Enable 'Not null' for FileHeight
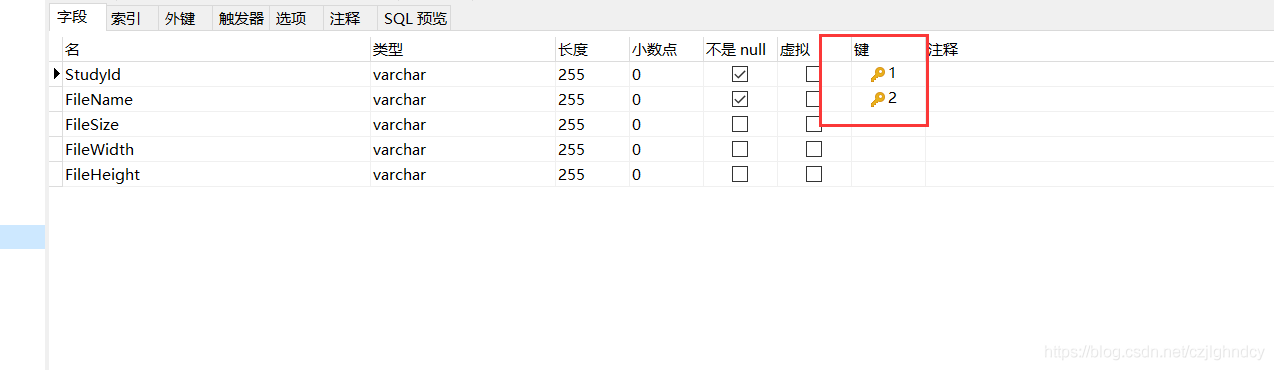1274x370 pixels. [x=740, y=174]
